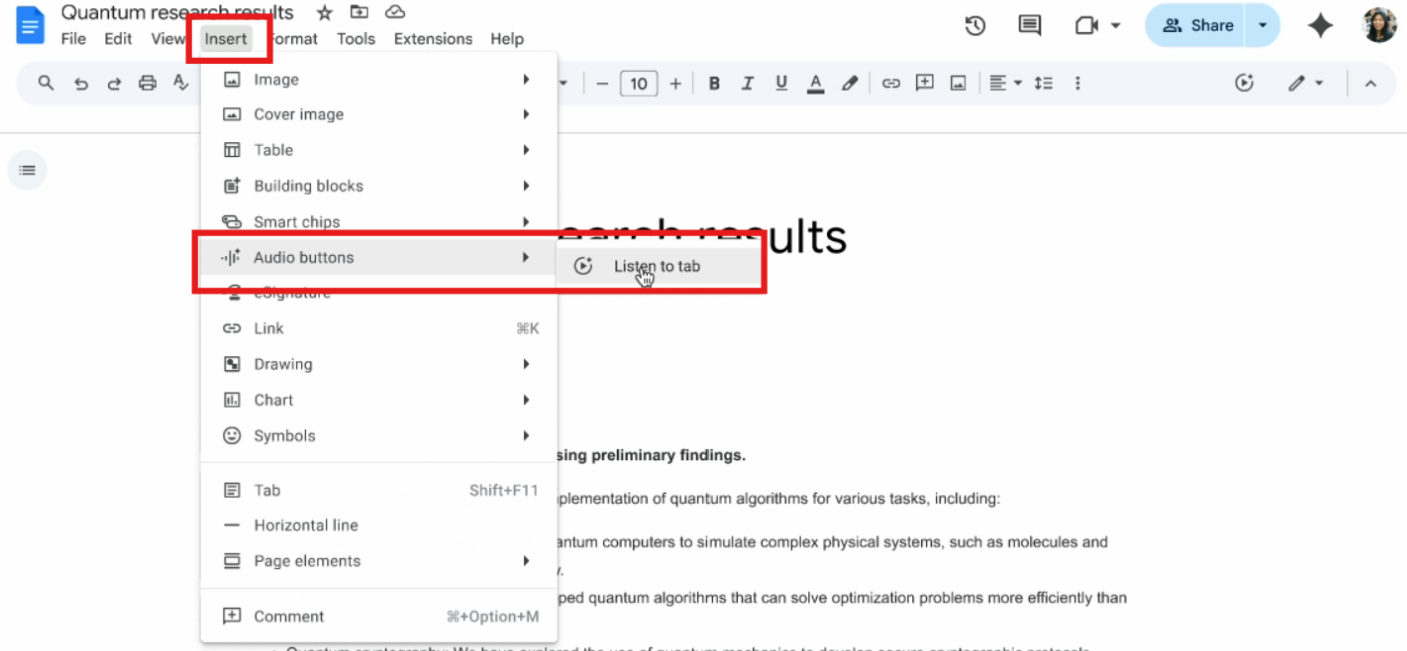This screenshot has width=1407, height=651.
Task: Open the account profile picture
Action: point(1380,25)
